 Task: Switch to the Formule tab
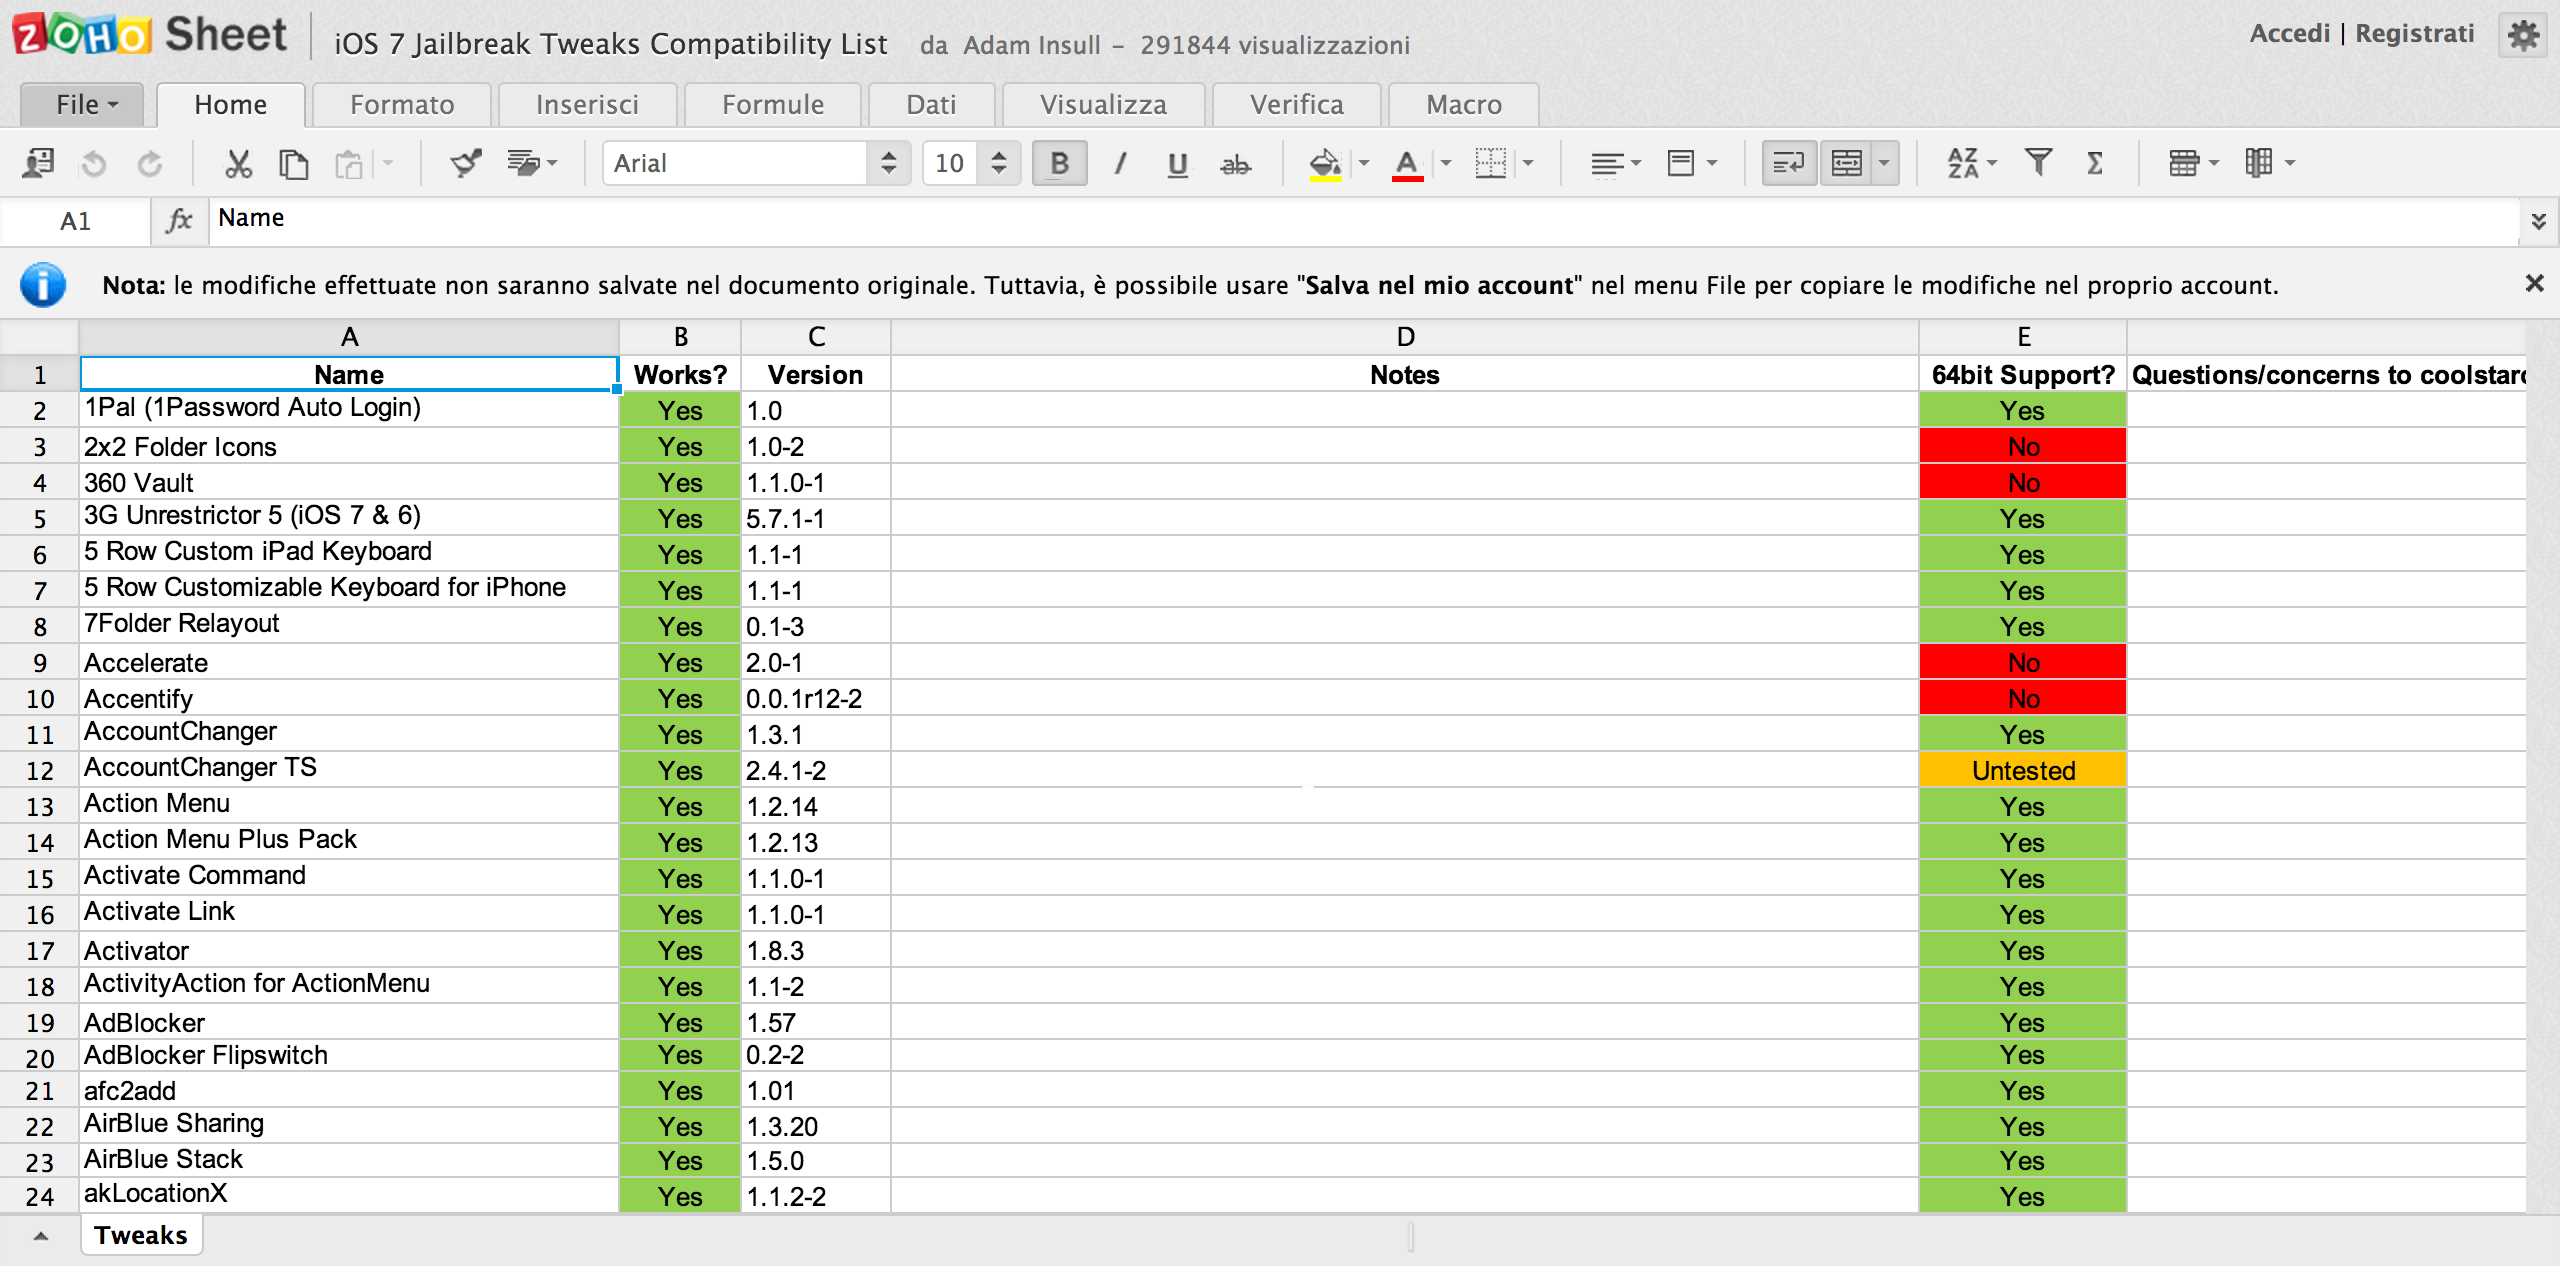pyautogui.click(x=773, y=105)
